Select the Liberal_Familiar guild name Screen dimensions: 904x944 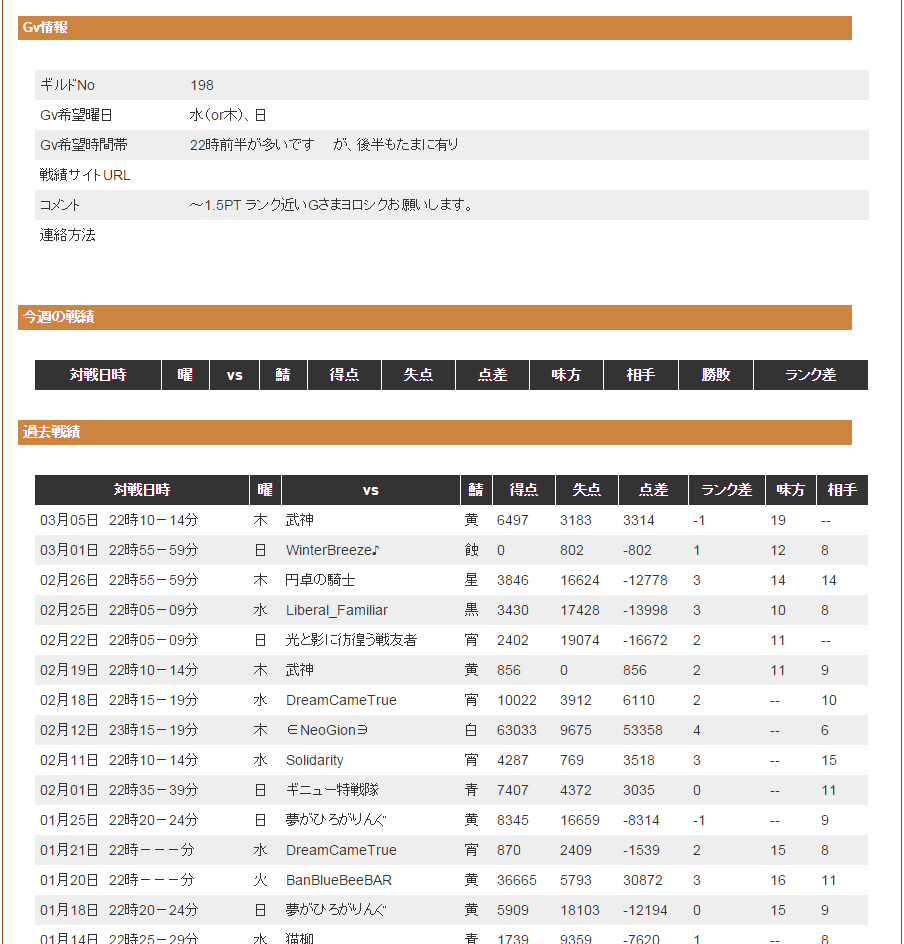click(336, 610)
